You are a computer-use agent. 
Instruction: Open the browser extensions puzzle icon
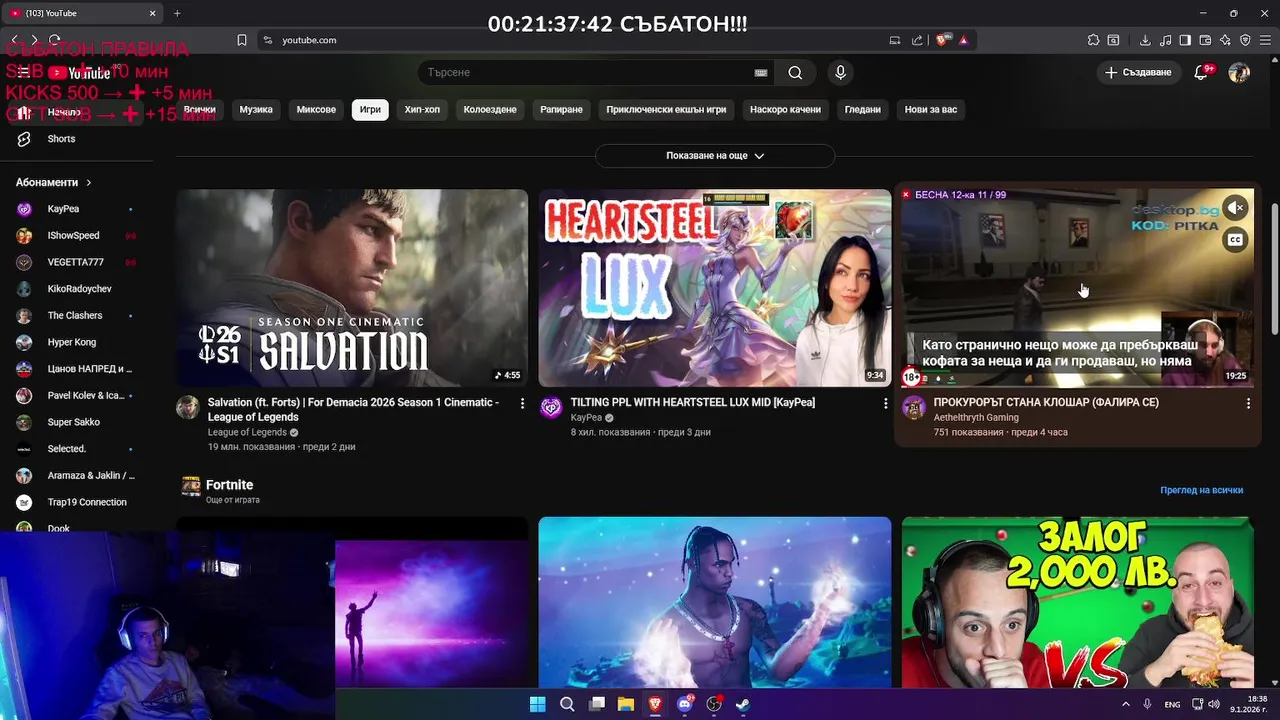pyautogui.click(x=1093, y=40)
